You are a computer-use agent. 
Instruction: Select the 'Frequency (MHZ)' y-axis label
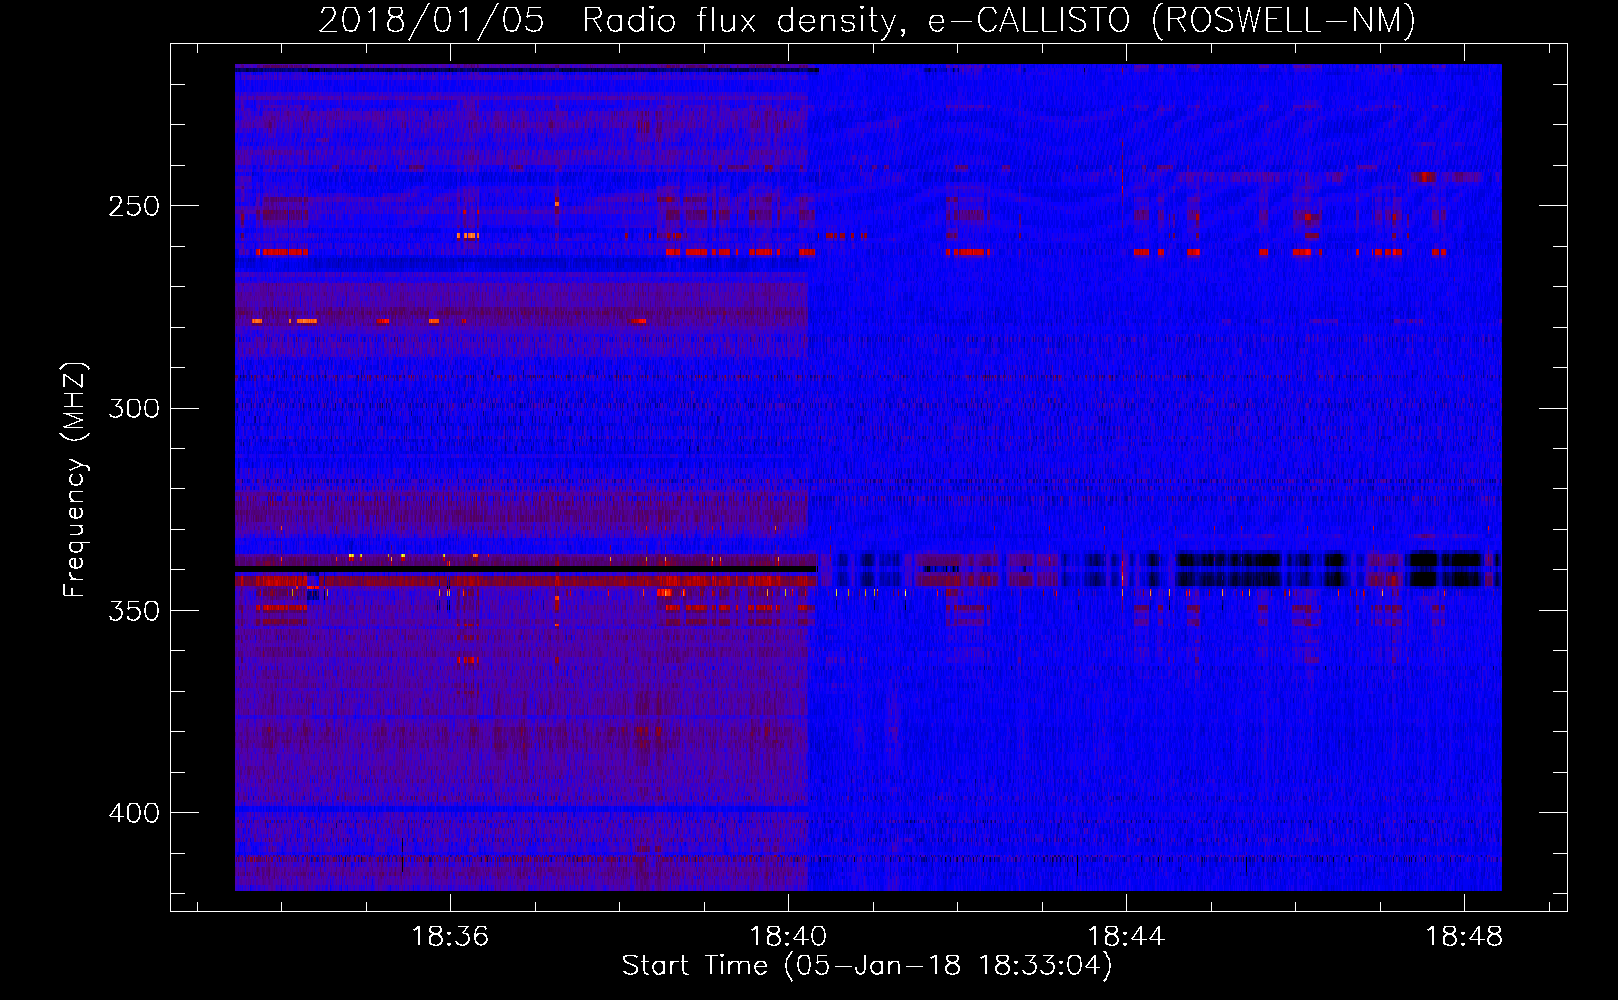pos(75,479)
